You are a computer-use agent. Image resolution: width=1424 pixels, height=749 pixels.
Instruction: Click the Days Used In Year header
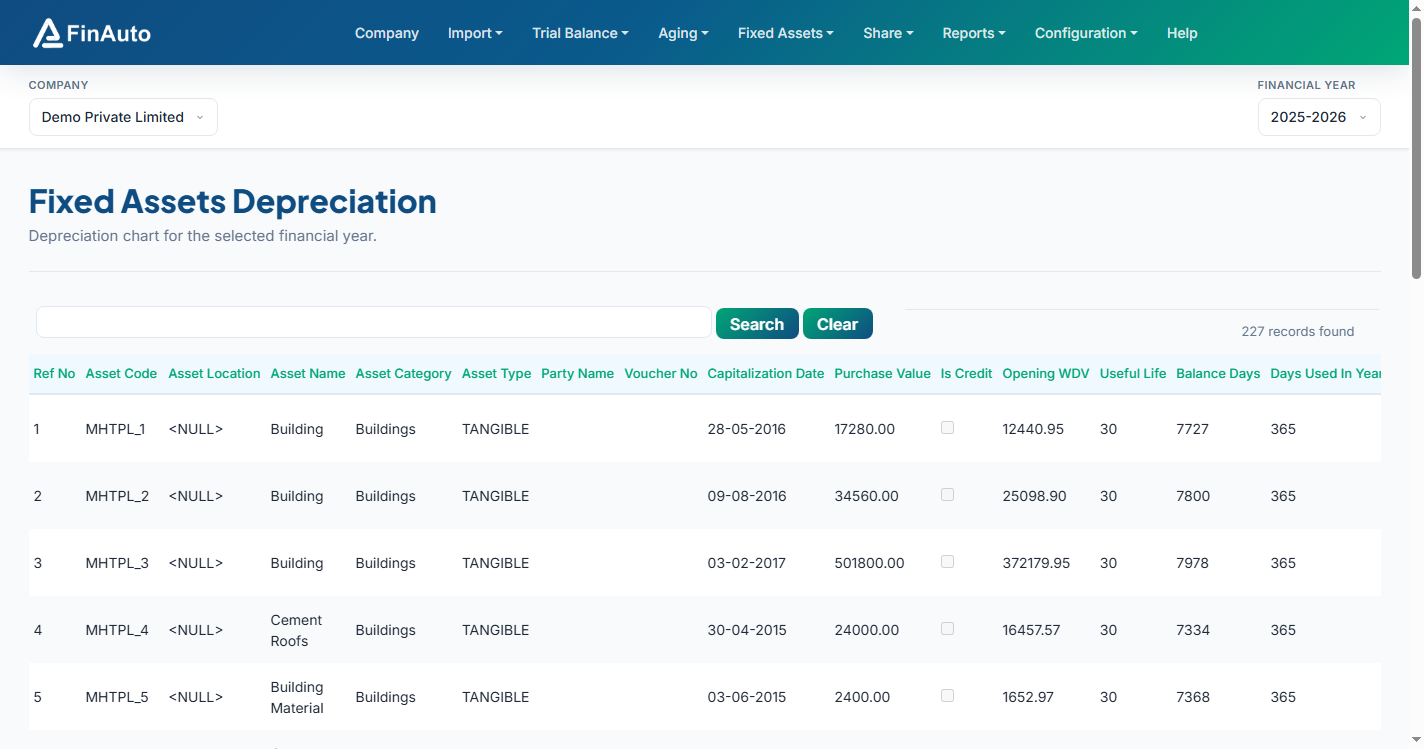(x=1325, y=373)
